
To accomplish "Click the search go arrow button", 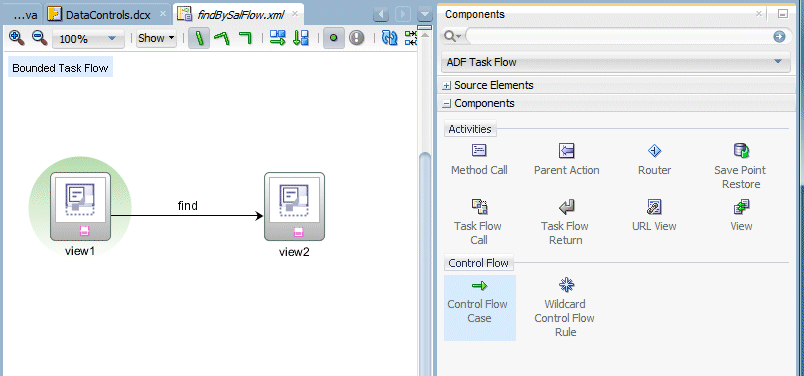I will [x=779, y=36].
